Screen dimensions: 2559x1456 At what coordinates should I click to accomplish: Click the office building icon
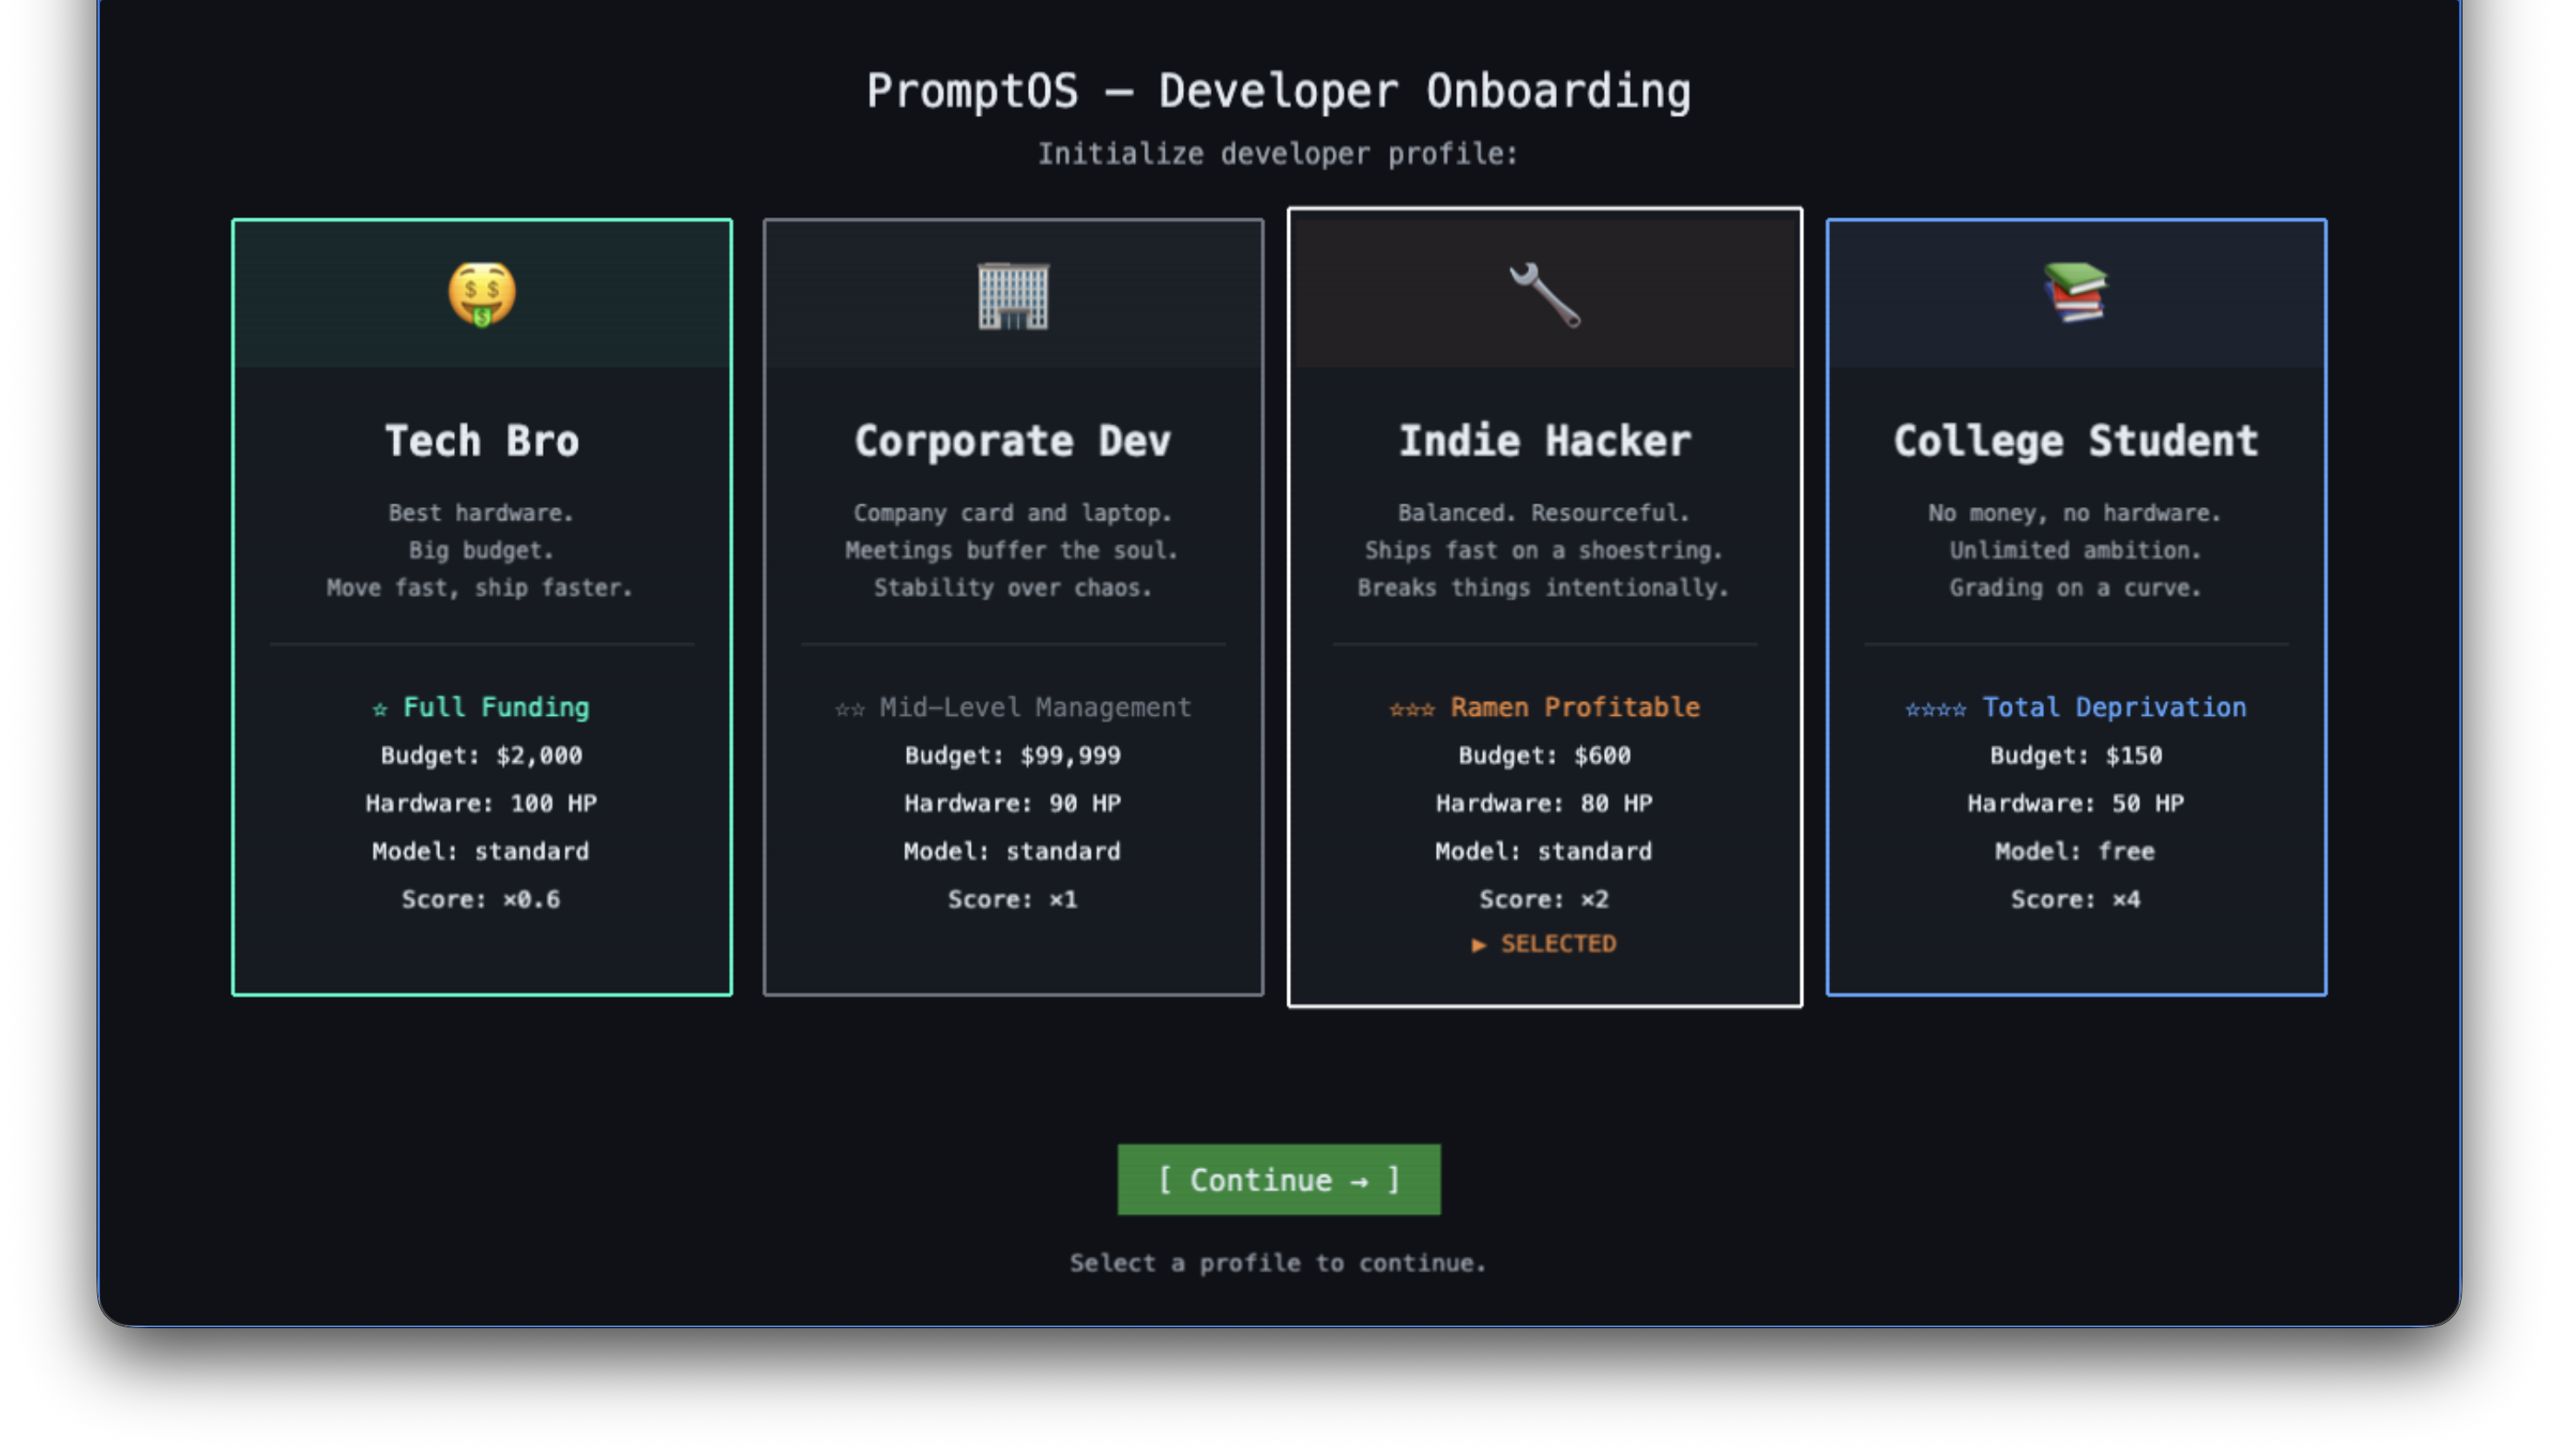click(1012, 295)
